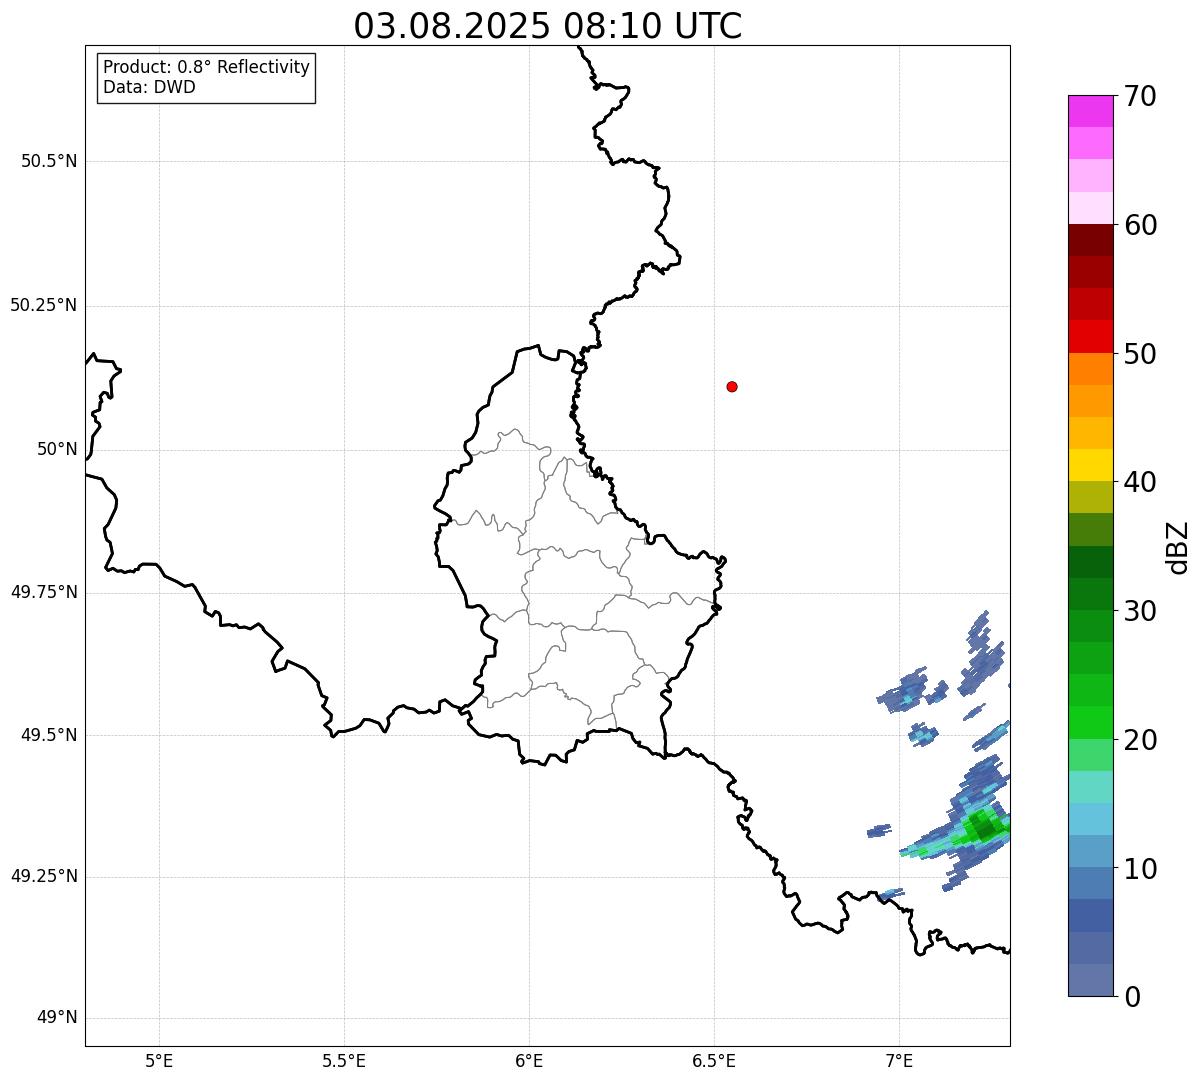Click the colorbar tick label 50
Screen dimensions: 1202x1081
(x=1140, y=354)
